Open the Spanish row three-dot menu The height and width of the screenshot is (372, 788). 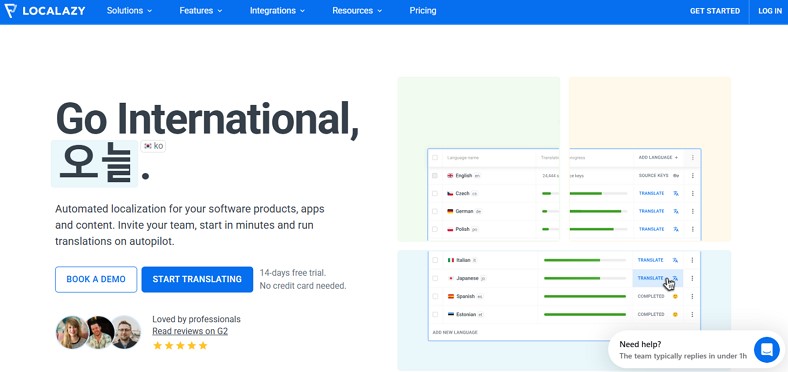pyautogui.click(x=692, y=296)
